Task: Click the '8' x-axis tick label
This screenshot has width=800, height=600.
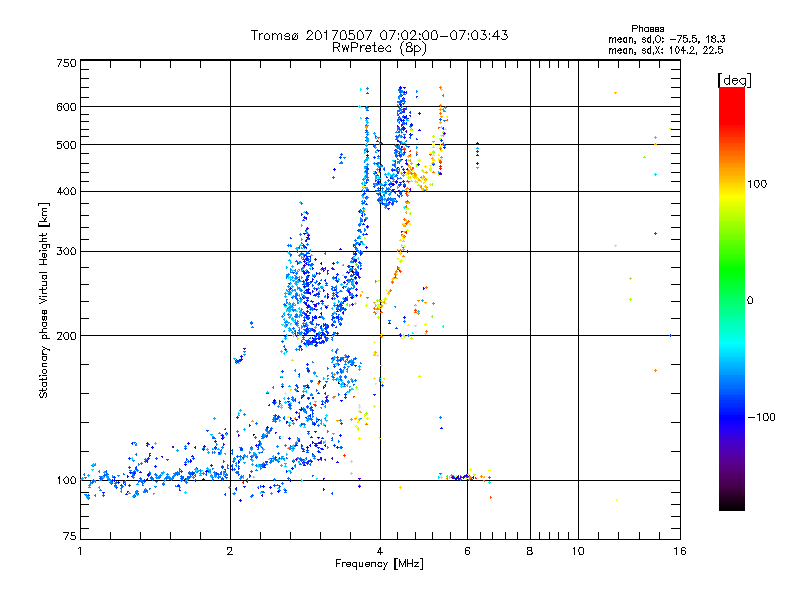Action: [x=530, y=551]
